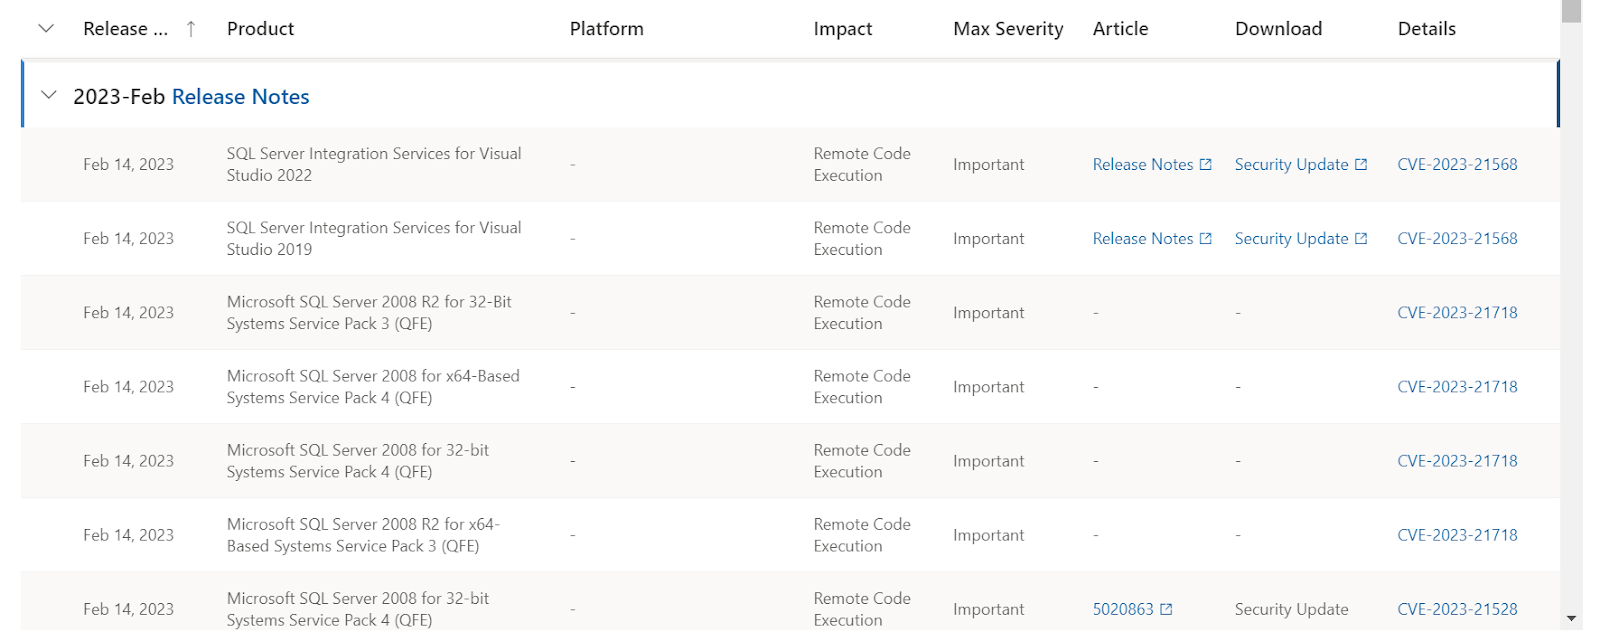
Task: Click the Release date sort arrow icon
Action: [x=191, y=29]
